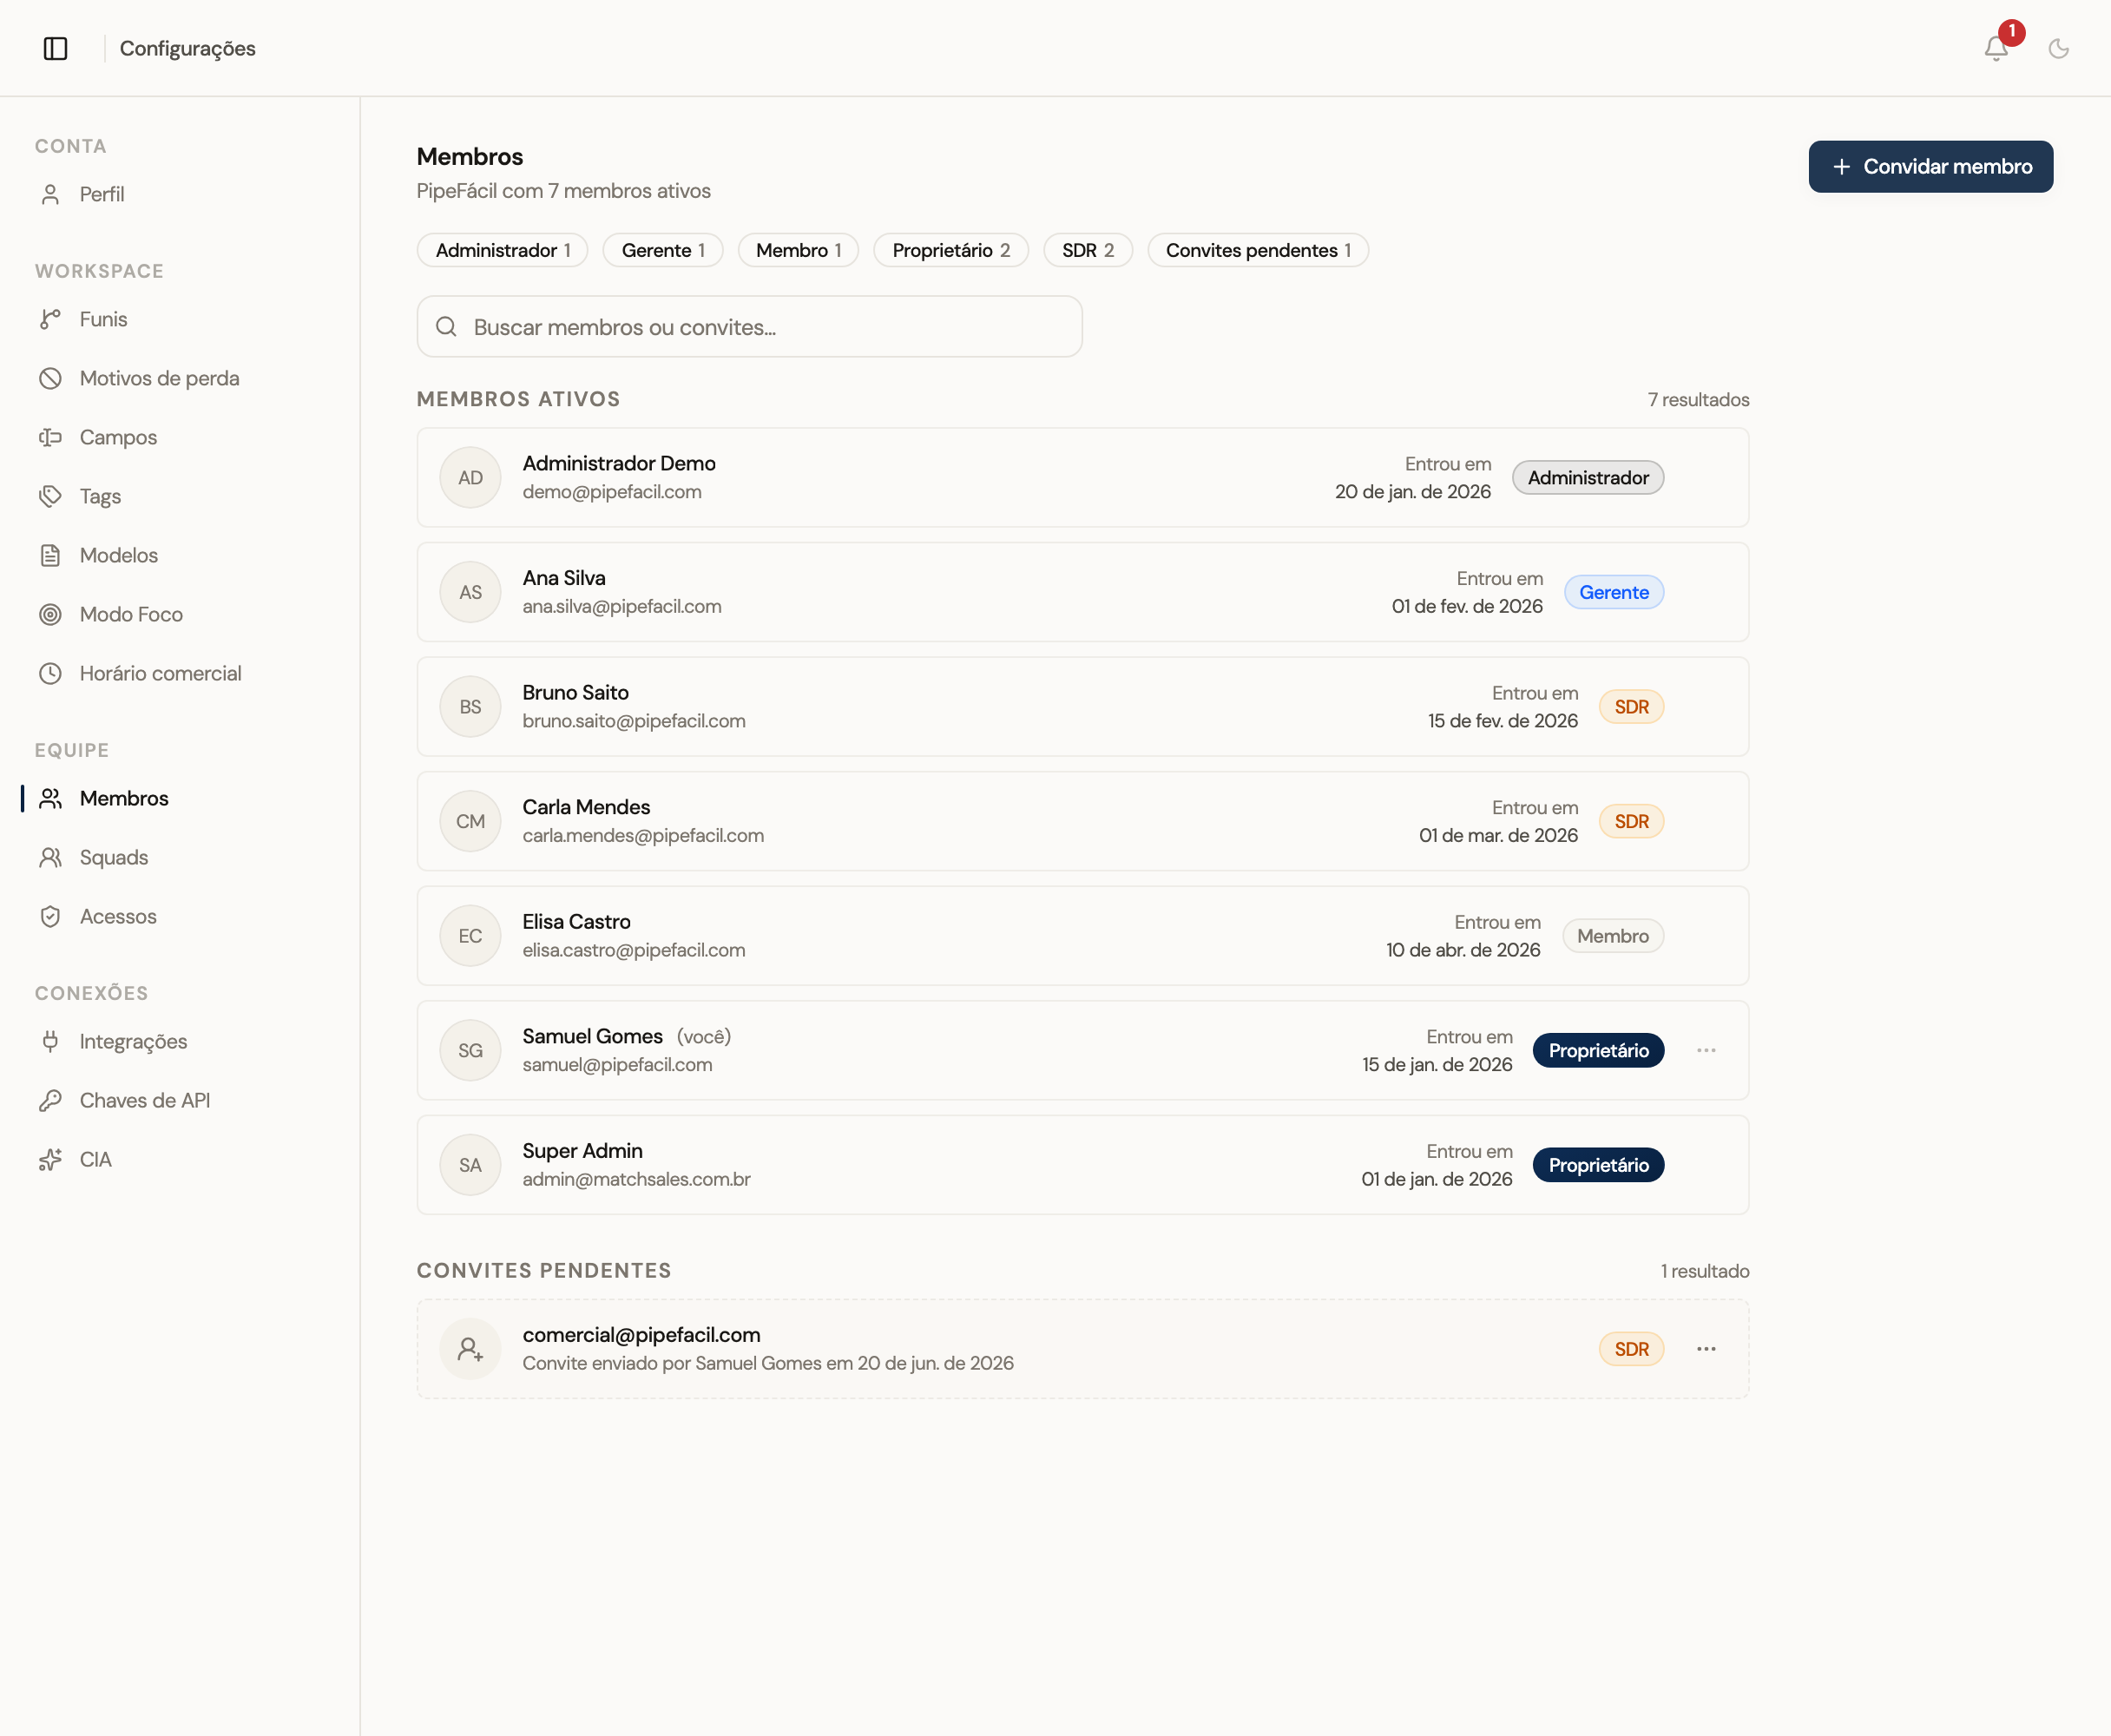Open Samuel Gomes row options menu

pyautogui.click(x=1706, y=1050)
